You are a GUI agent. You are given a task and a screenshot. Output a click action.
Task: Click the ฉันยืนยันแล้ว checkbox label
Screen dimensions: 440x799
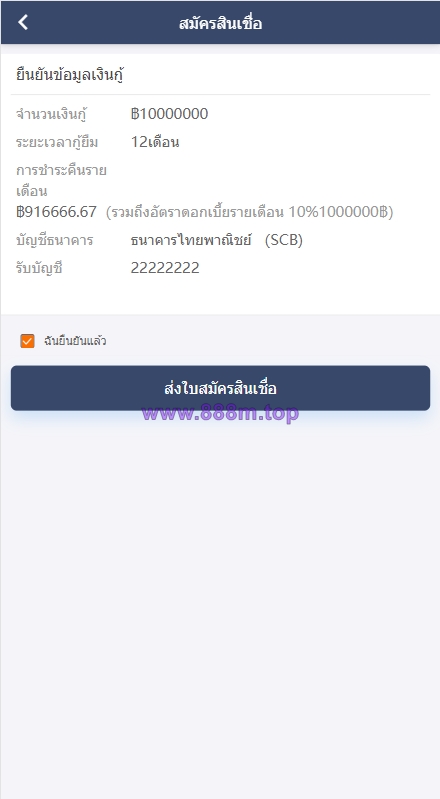coord(75,341)
